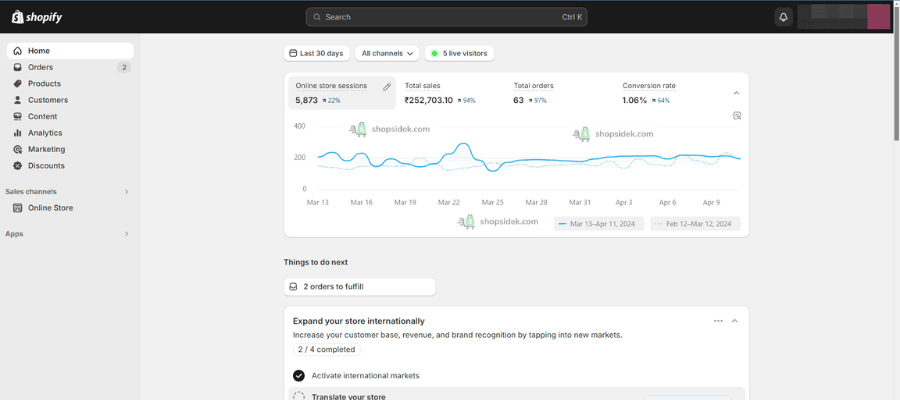Image resolution: width=900 pixels, height=400 pixels.
Task: Open Orders from the sidebar
Action: 40,67
